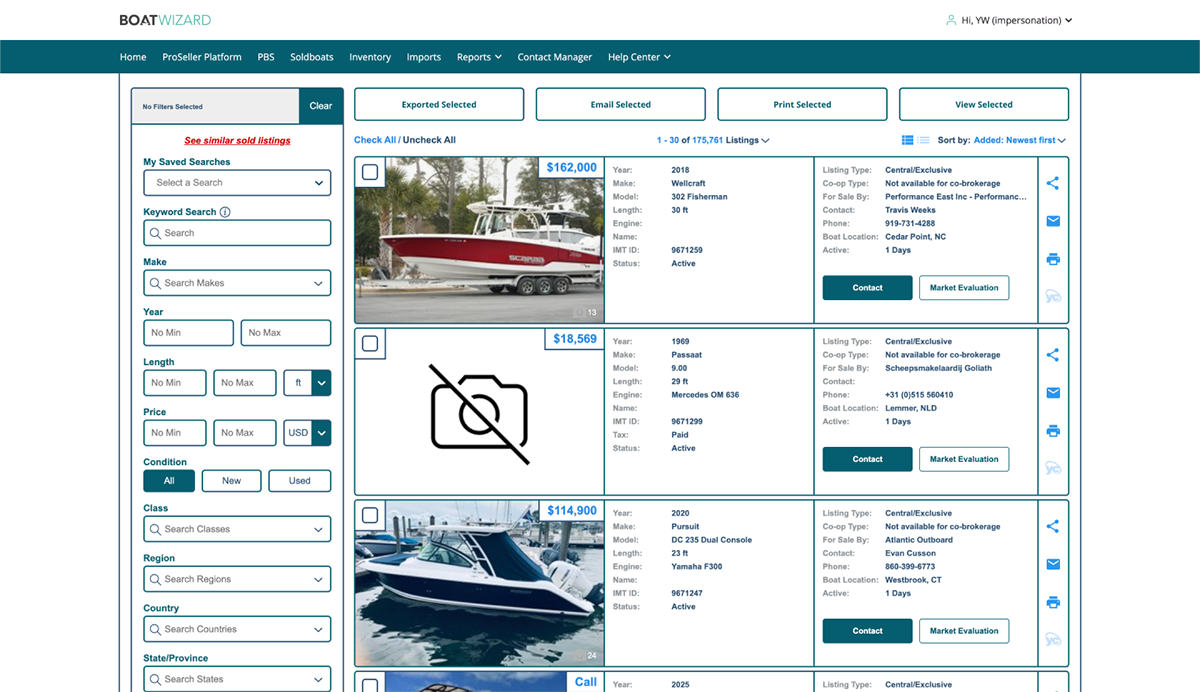Open the Pursuit boat photo thumbnail

click(479, 583)
